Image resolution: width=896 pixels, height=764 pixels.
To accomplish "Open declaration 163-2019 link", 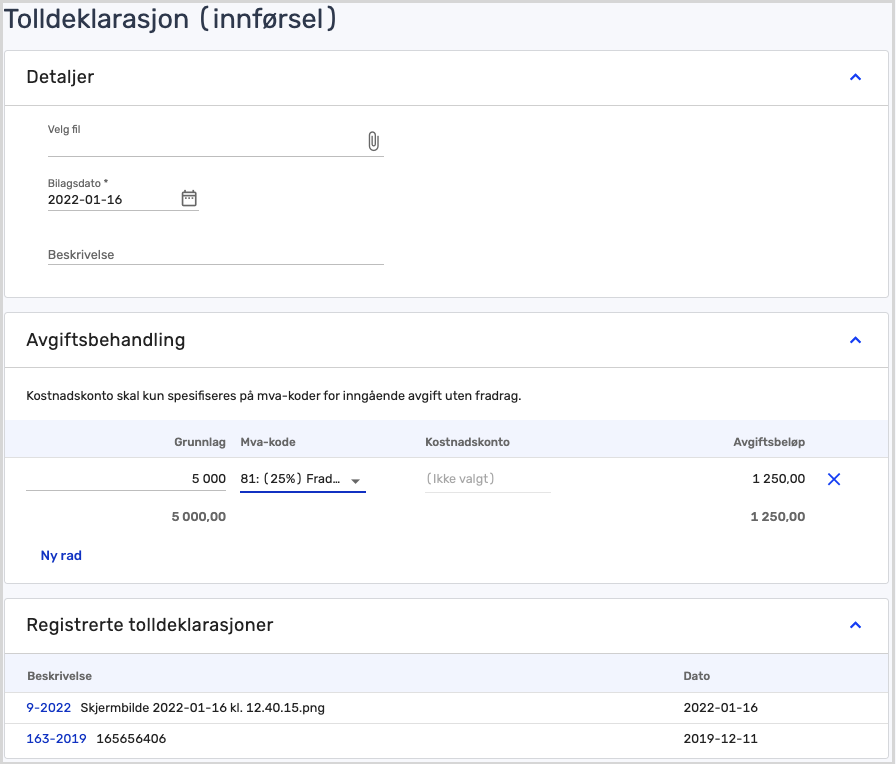I will [x=56, y=738].
